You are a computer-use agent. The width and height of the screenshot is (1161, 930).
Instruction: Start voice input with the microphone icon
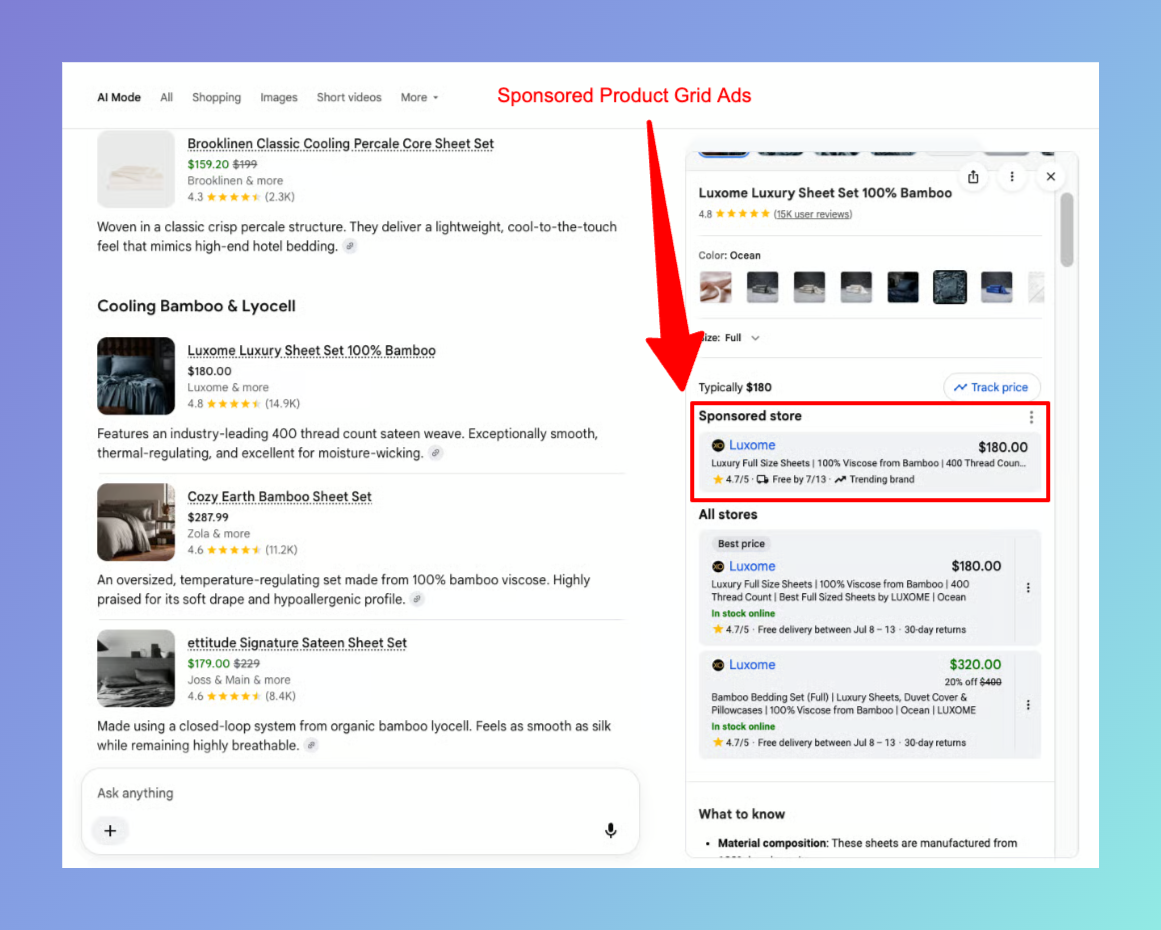(610, 831)
